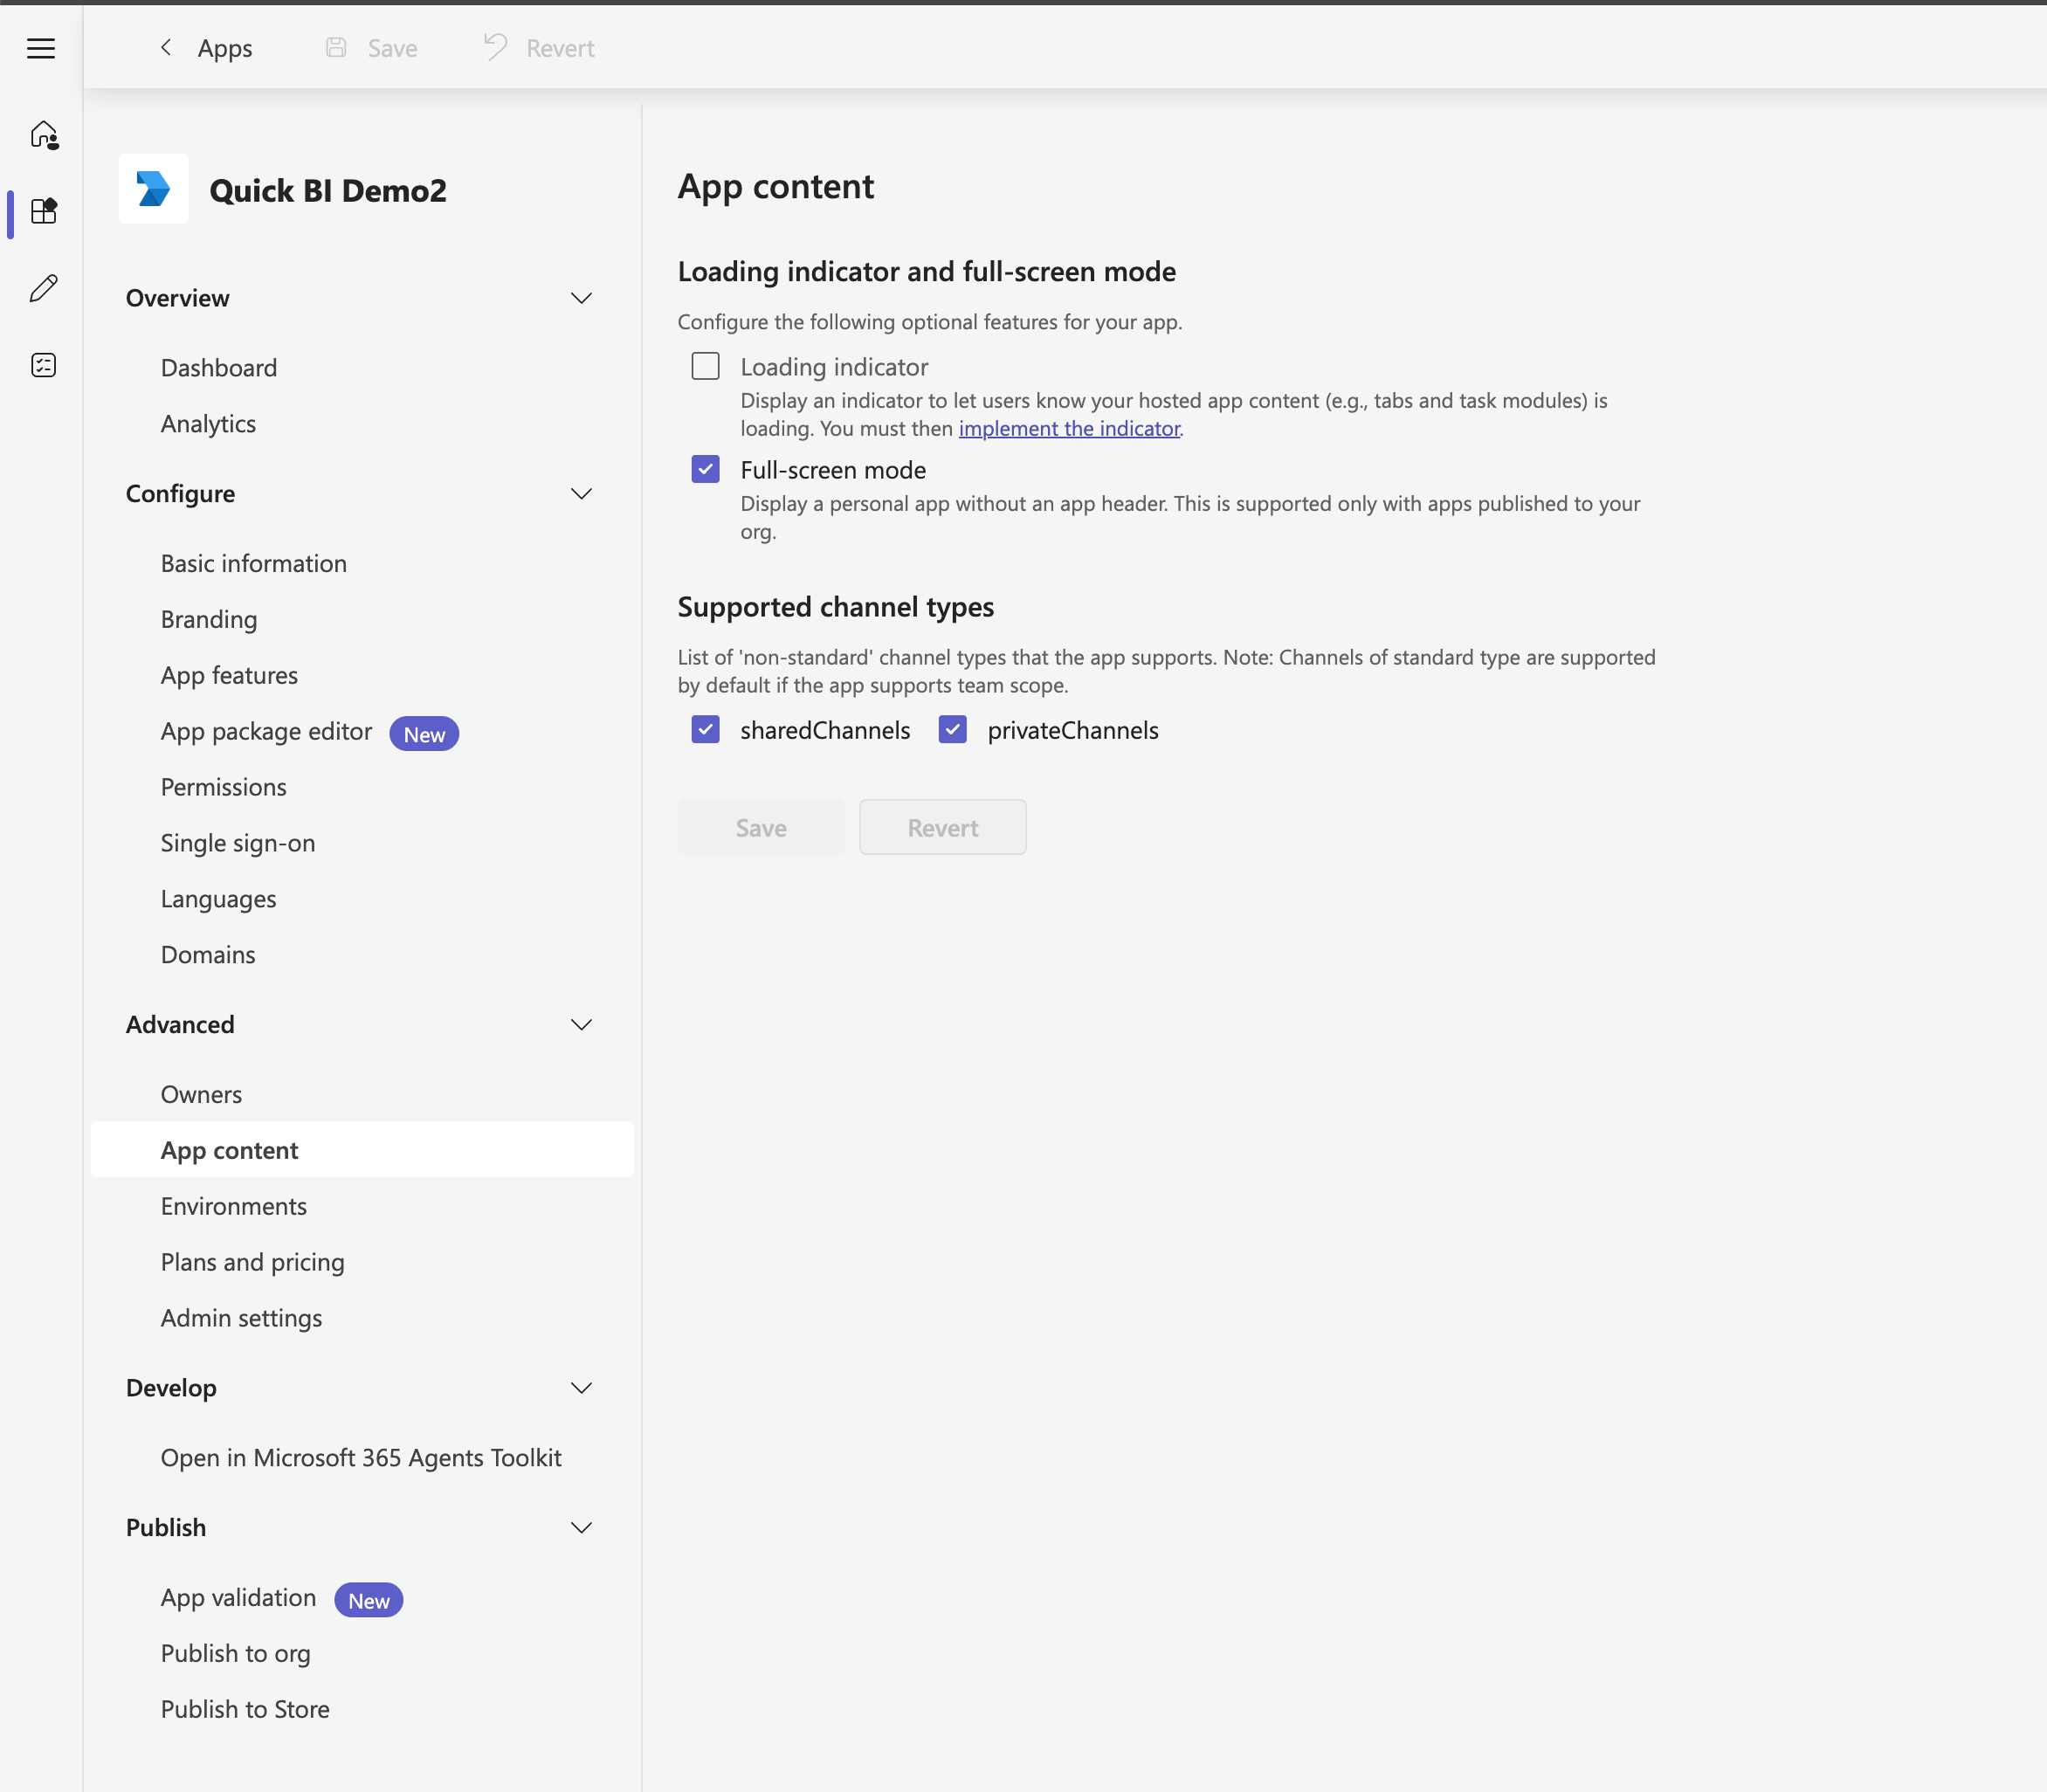2047x1792 pixels.
Task: Click the New badge beside App validation
Action: pyautogui.click(x=369, y=1600)
